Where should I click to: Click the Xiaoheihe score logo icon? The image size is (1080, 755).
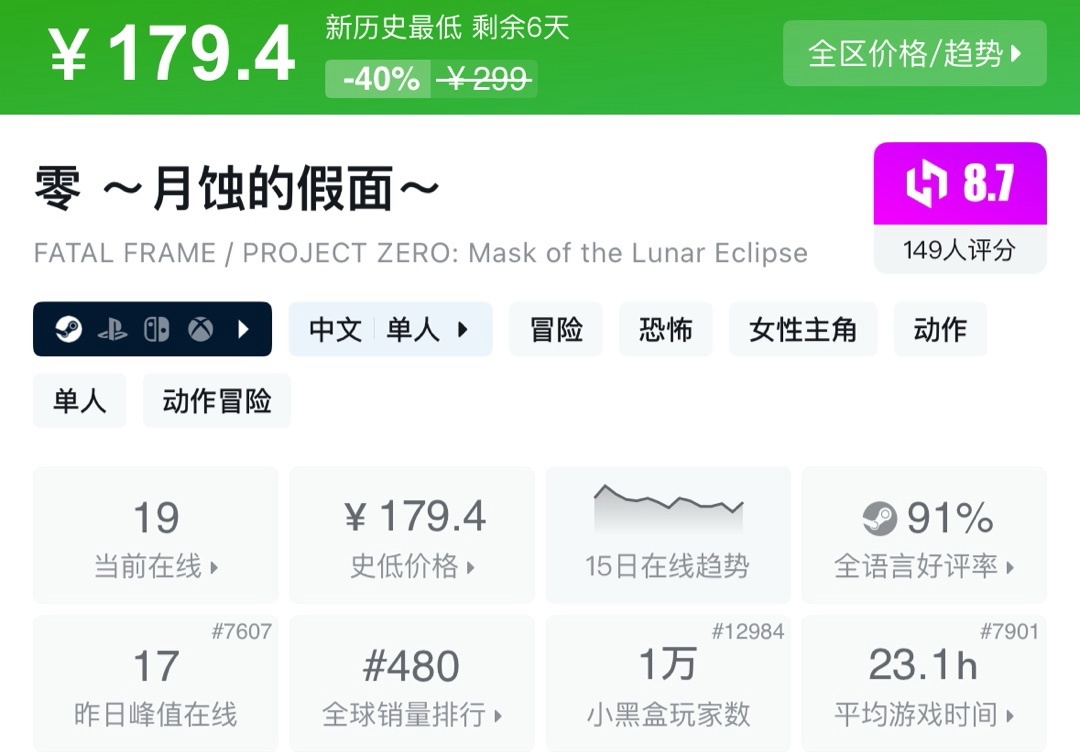(926, 184)
